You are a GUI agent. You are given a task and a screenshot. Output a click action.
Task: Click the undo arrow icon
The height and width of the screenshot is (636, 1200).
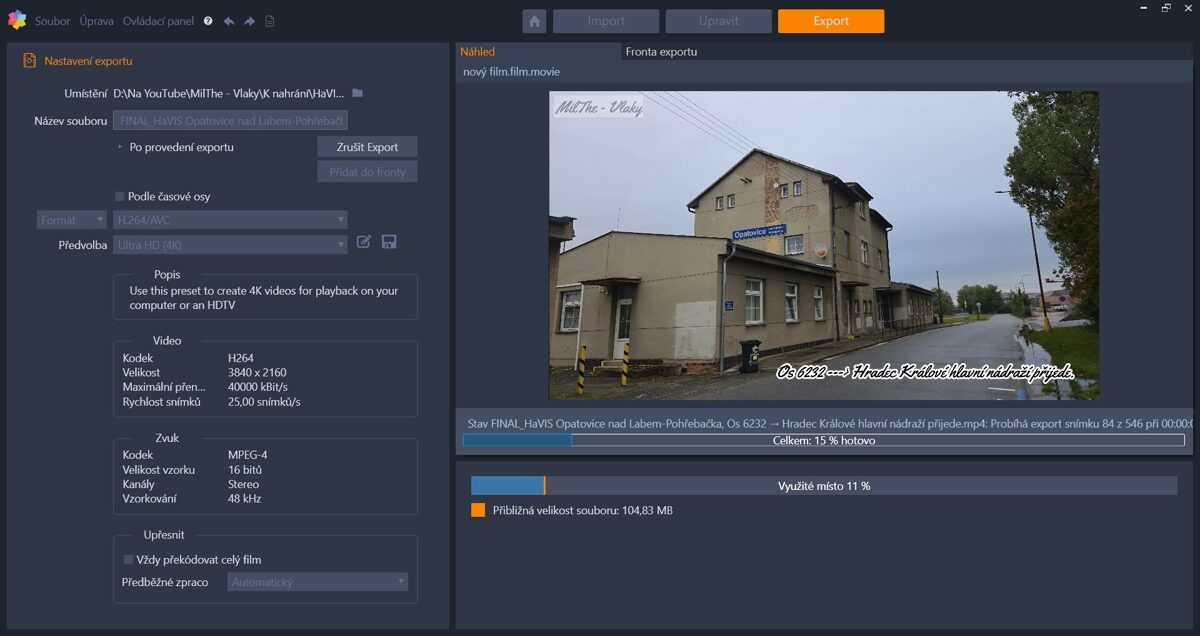229,21
